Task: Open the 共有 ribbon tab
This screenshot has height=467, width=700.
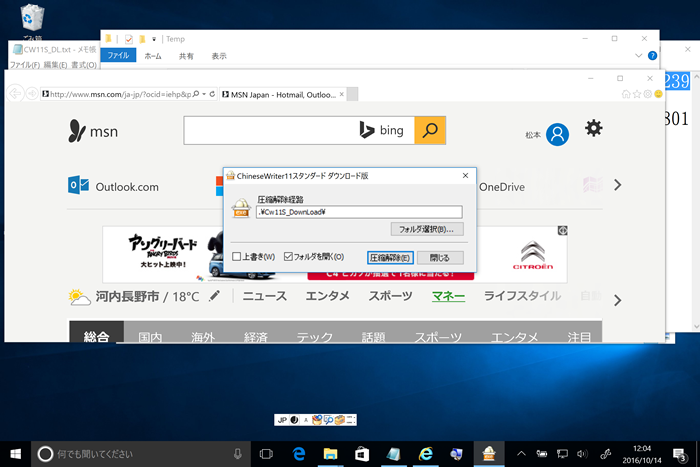Action: (186, 56)
